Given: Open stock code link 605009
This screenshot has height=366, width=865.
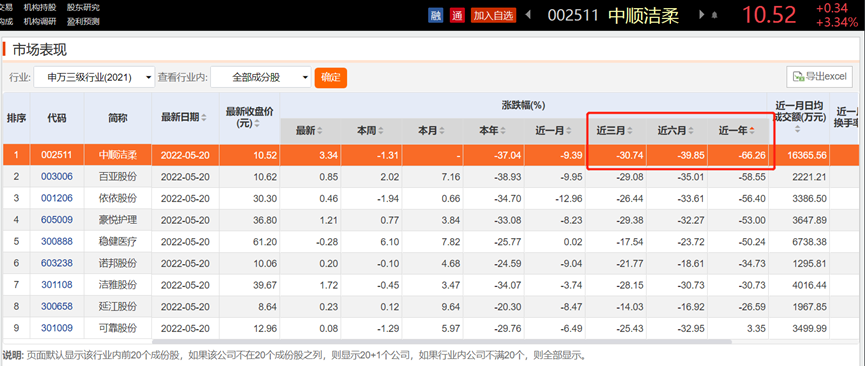Looking at the screenshot, I should pos(57,220).
